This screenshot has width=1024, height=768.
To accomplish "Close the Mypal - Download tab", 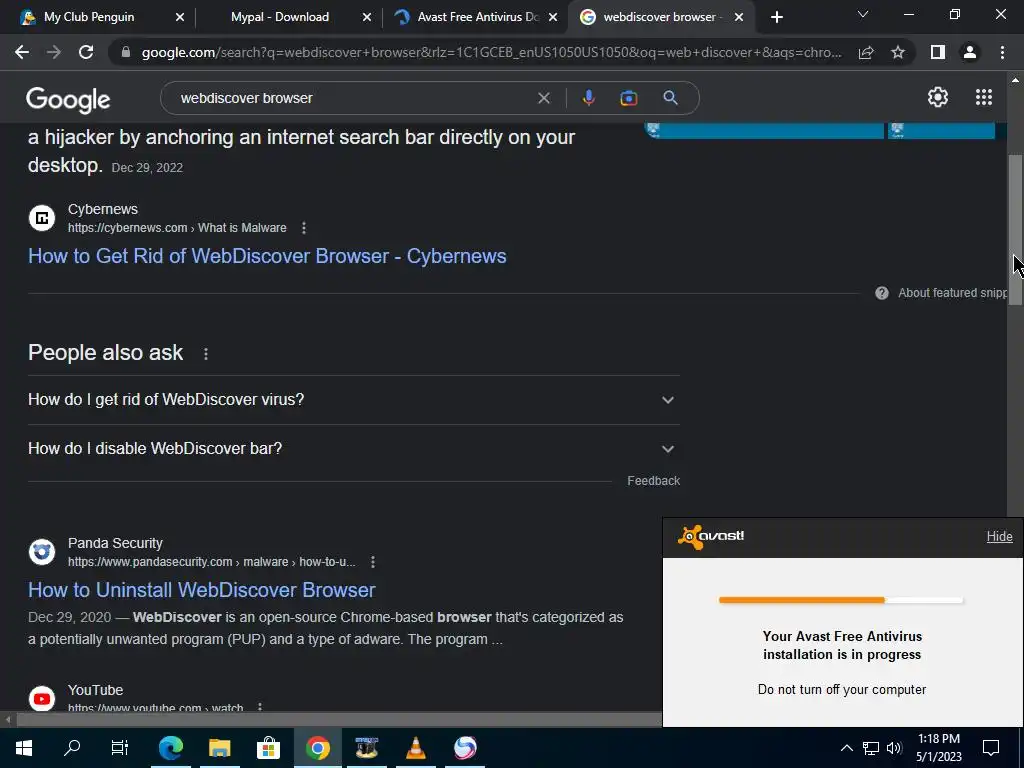I will point(366,17).
